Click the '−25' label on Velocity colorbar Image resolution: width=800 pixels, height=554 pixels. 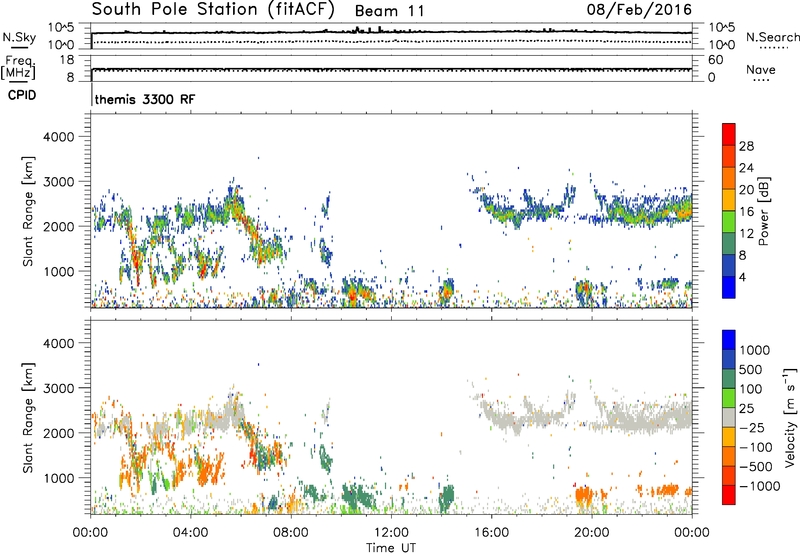(x=754, y=428)
